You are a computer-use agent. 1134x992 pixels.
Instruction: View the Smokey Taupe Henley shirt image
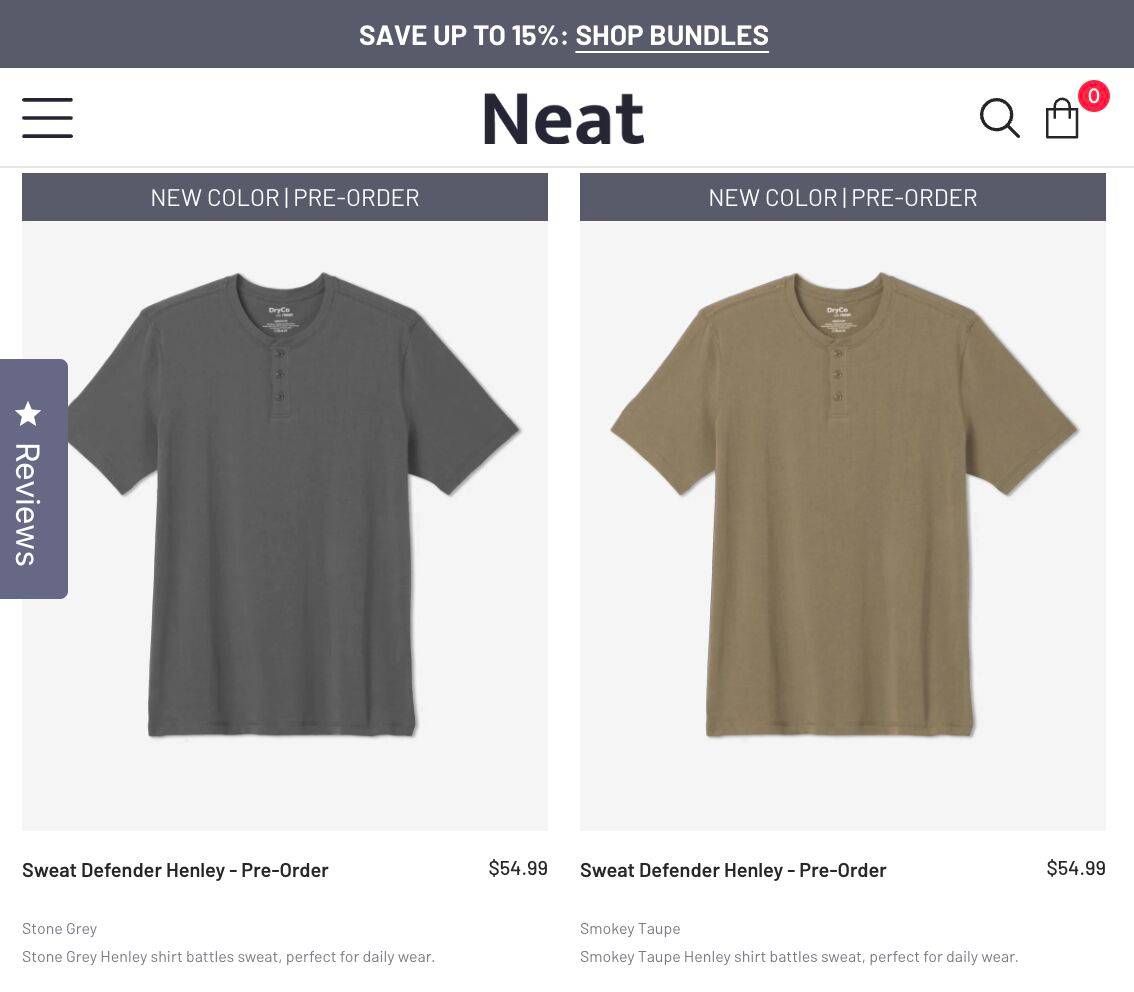(843, 505)
